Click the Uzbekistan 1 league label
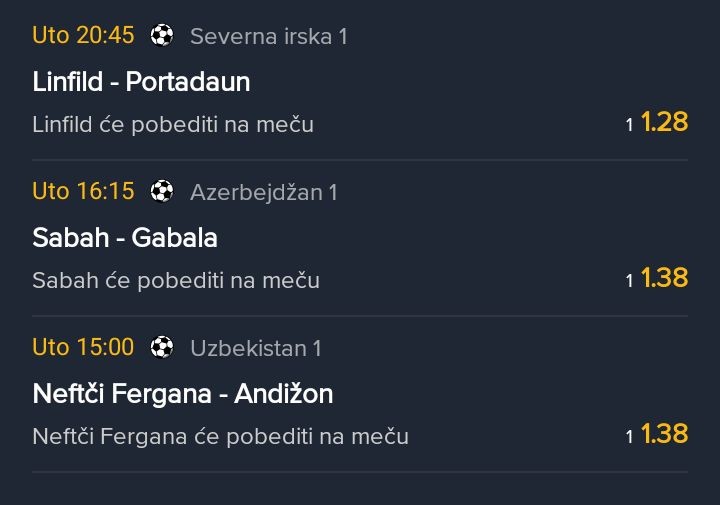Screen dimensions: 720x505 point(255,348)
